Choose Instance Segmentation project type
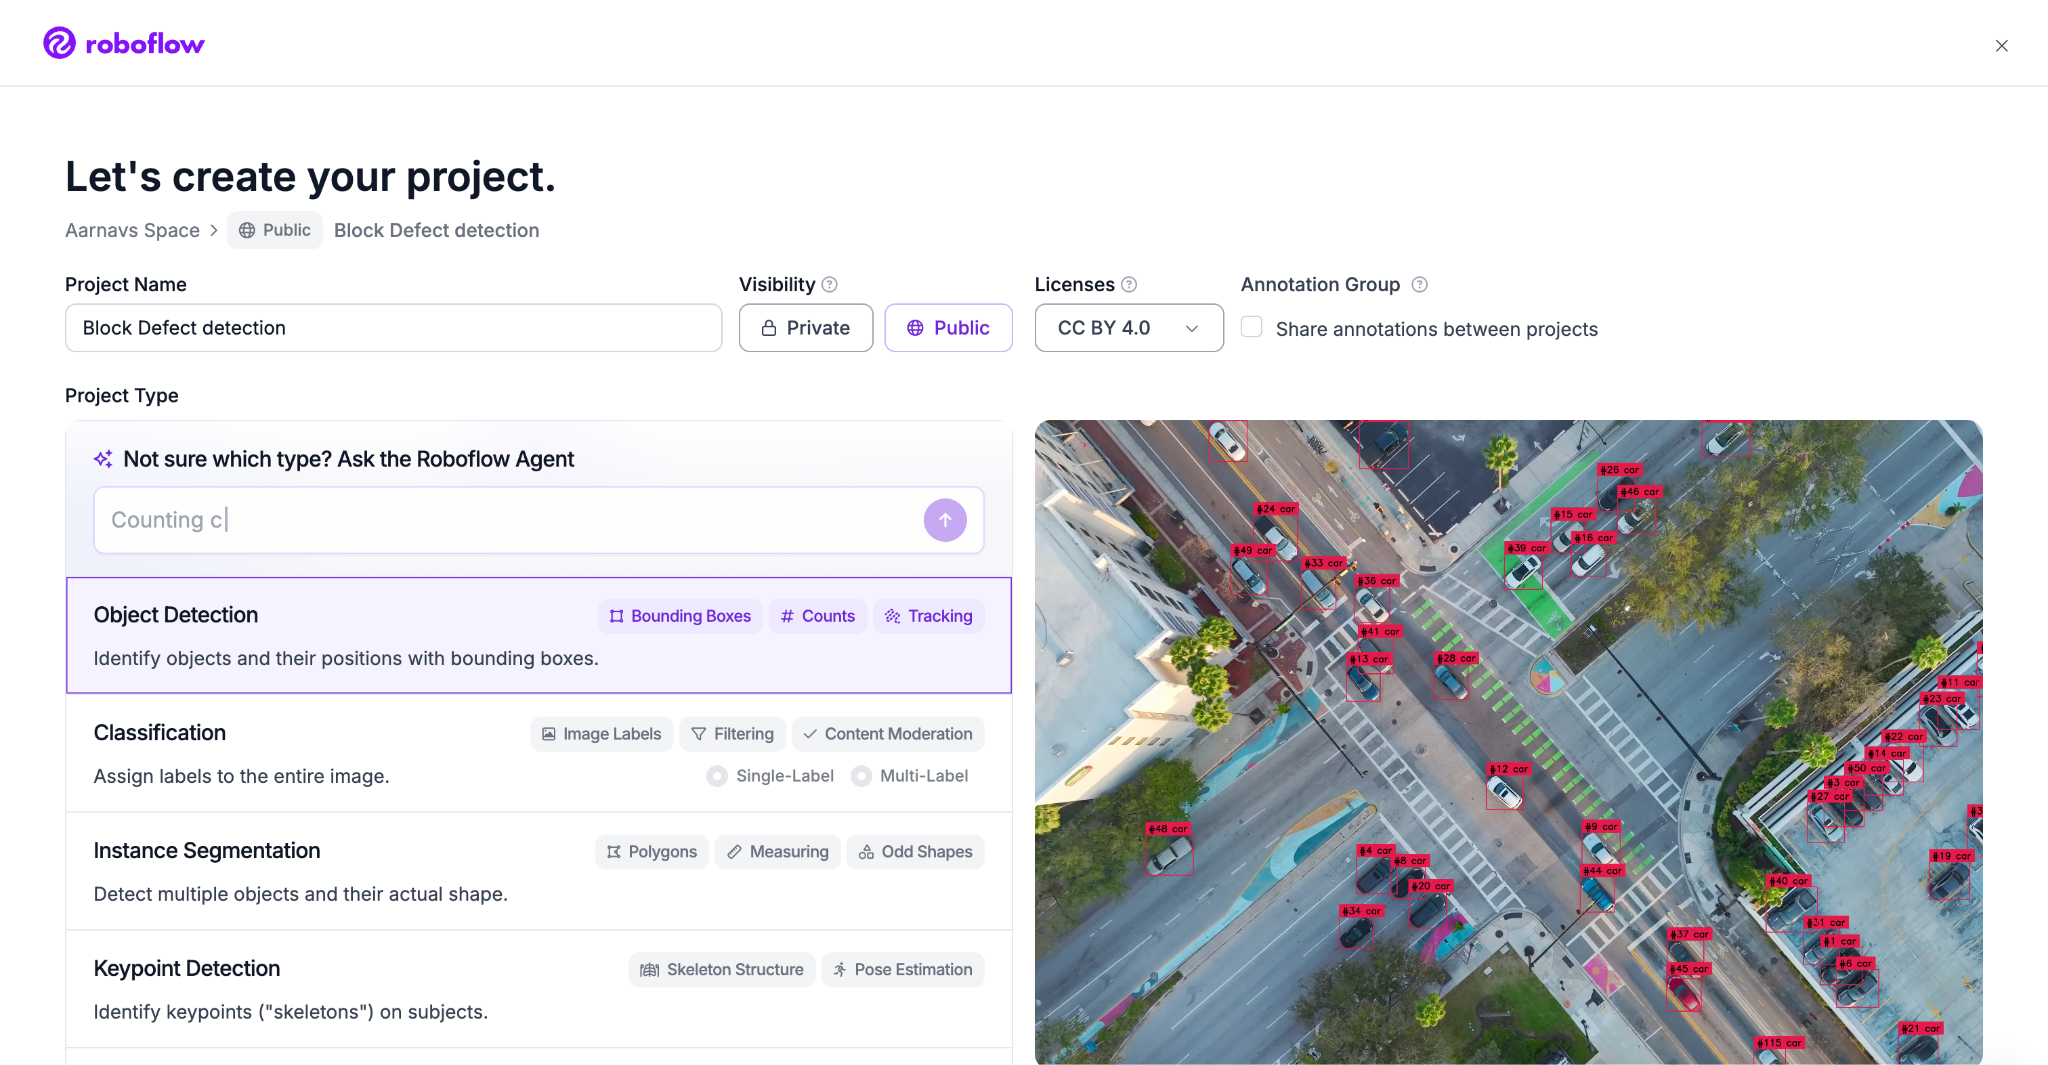The width and height of the screenshot is (2048, 1065). click(539, 871)
